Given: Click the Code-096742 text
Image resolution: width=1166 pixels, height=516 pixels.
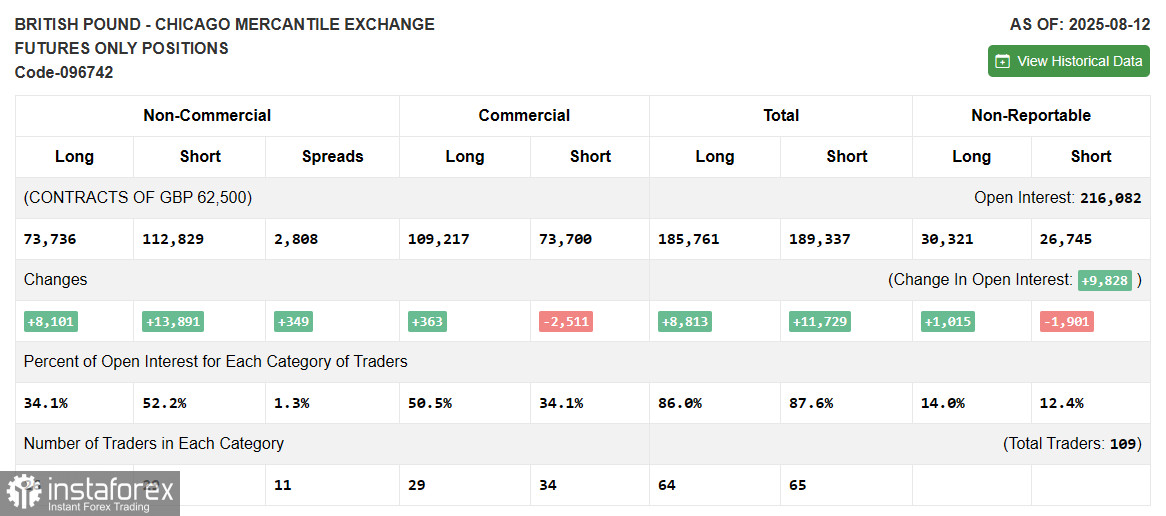Looking at the screenshot, I should (64, 73).
